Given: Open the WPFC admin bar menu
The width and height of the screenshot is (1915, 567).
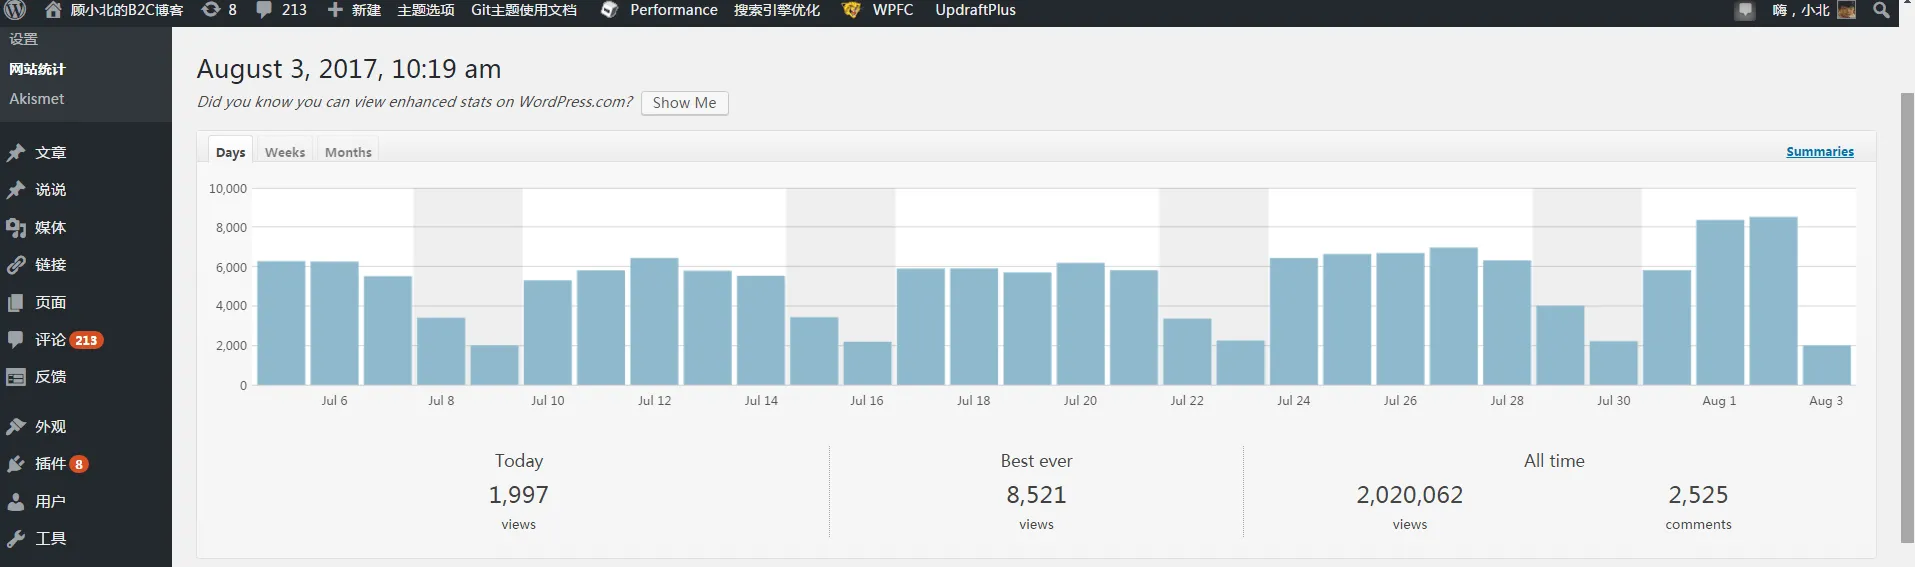Looking at the screenshot, I should [x=893, y=10].
